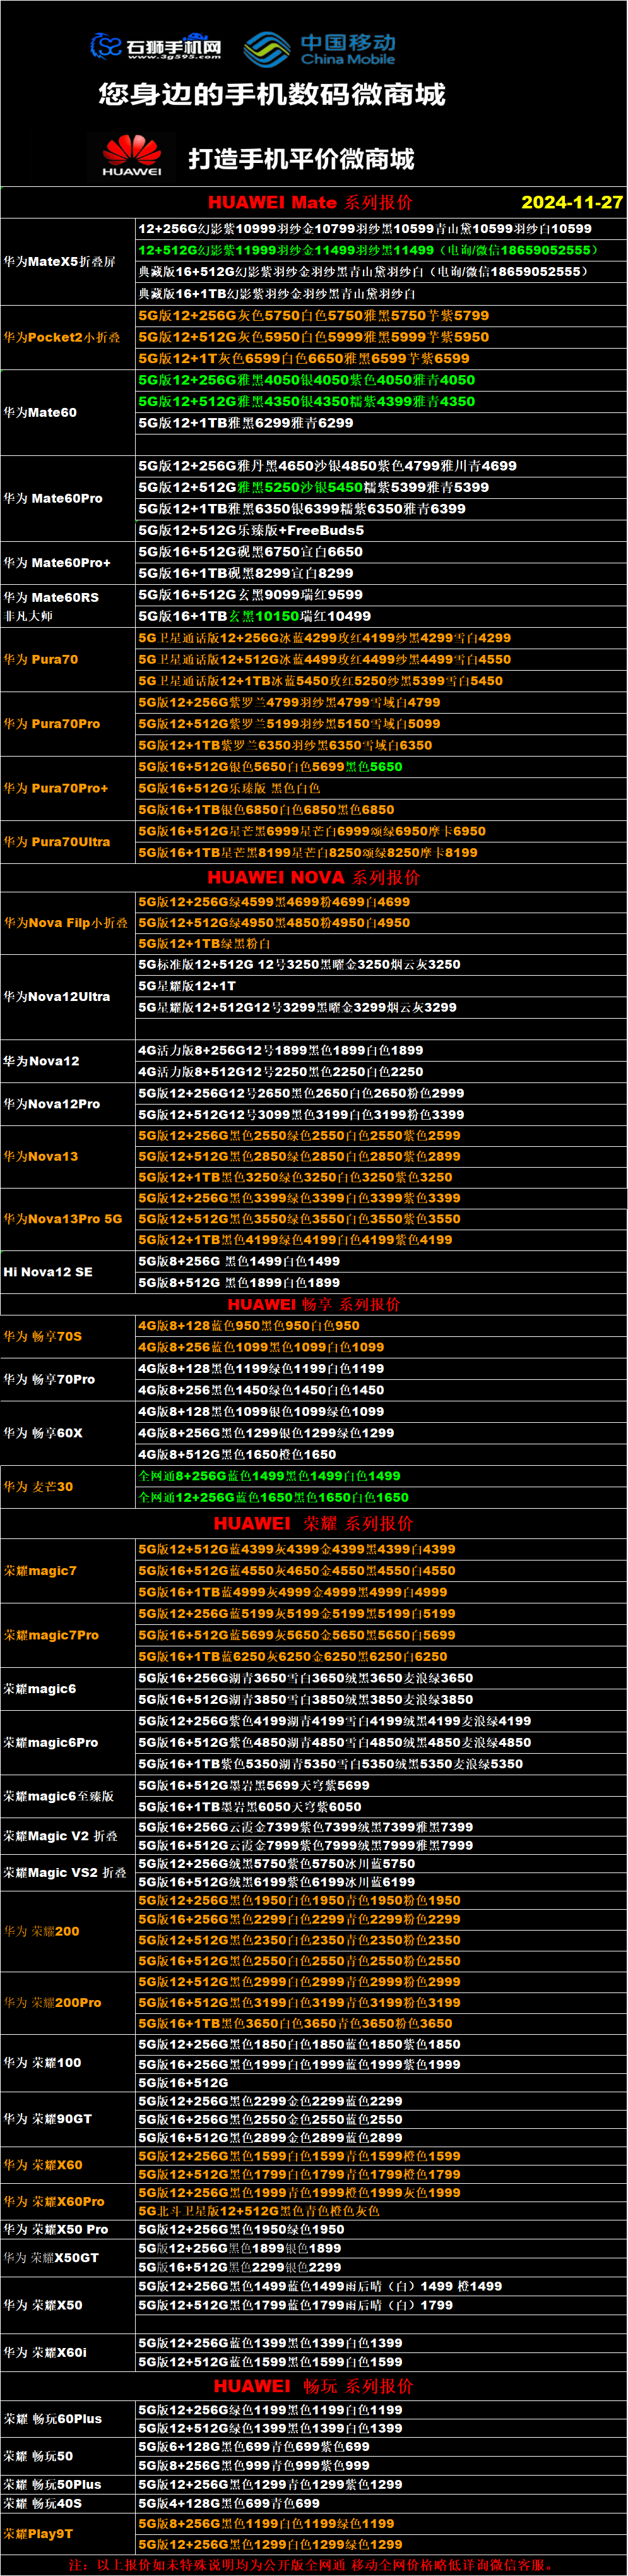Viewport: 628px width, 2576px height.
Task: Select the 华为 荣耀90GT model cell
Action: [x=68, y=2118]
